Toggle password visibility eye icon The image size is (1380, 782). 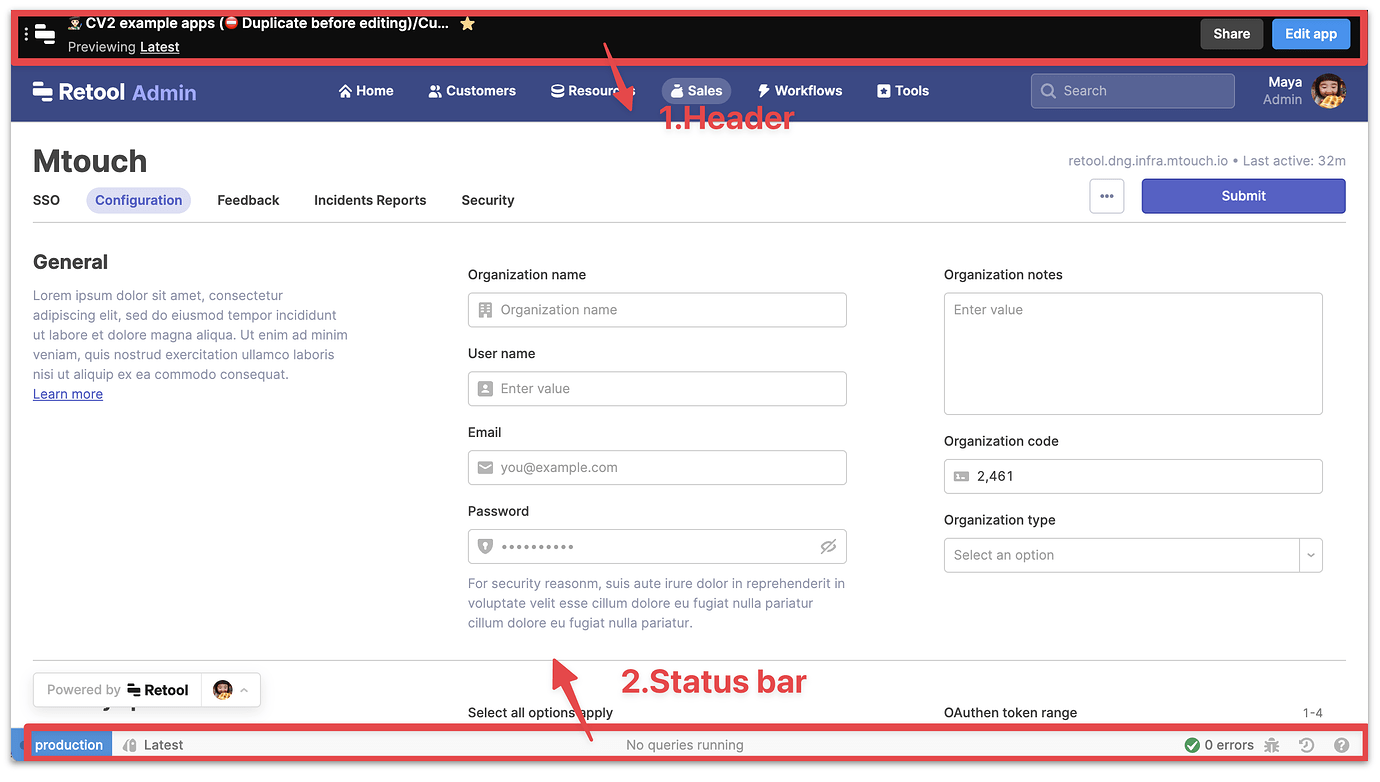[x=828, y=547]
